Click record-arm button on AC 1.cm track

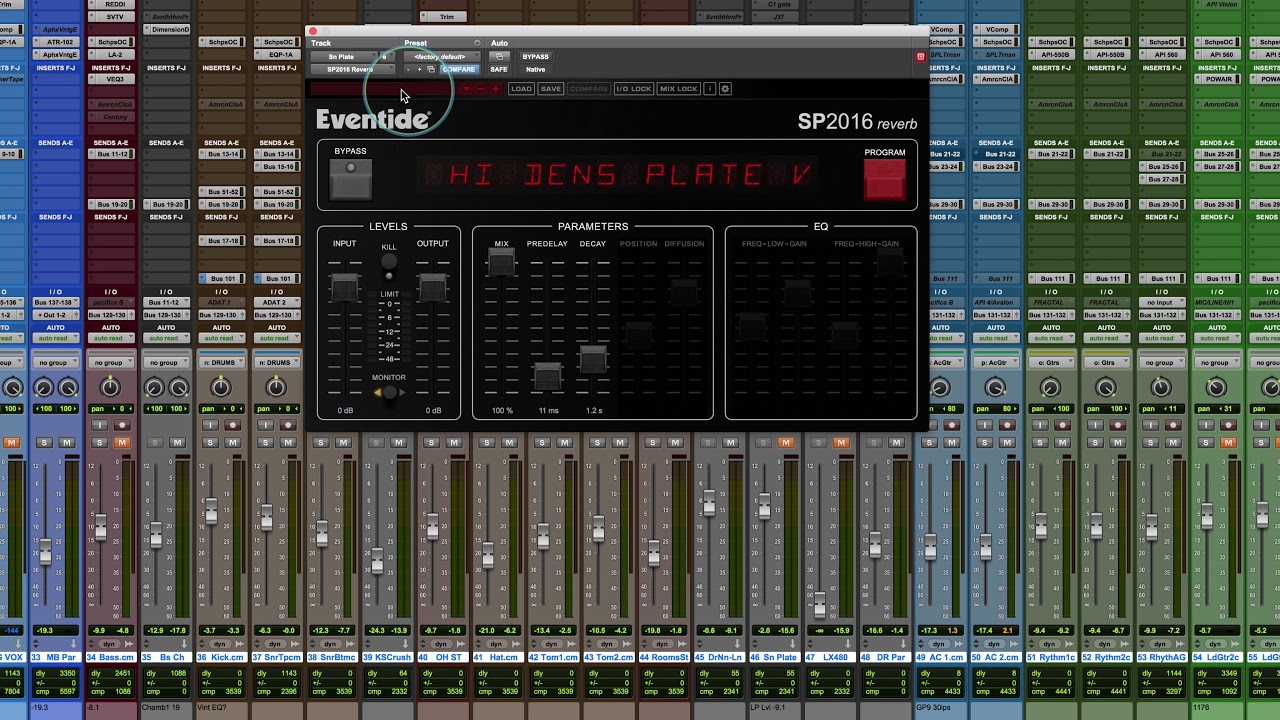coord(952,425)
